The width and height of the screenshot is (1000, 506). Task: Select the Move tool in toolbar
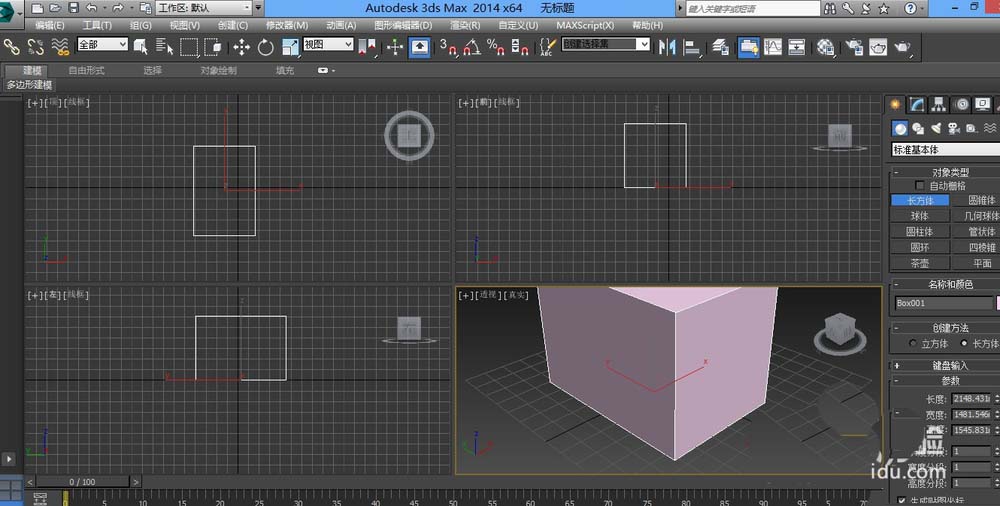tap(242, 46)
